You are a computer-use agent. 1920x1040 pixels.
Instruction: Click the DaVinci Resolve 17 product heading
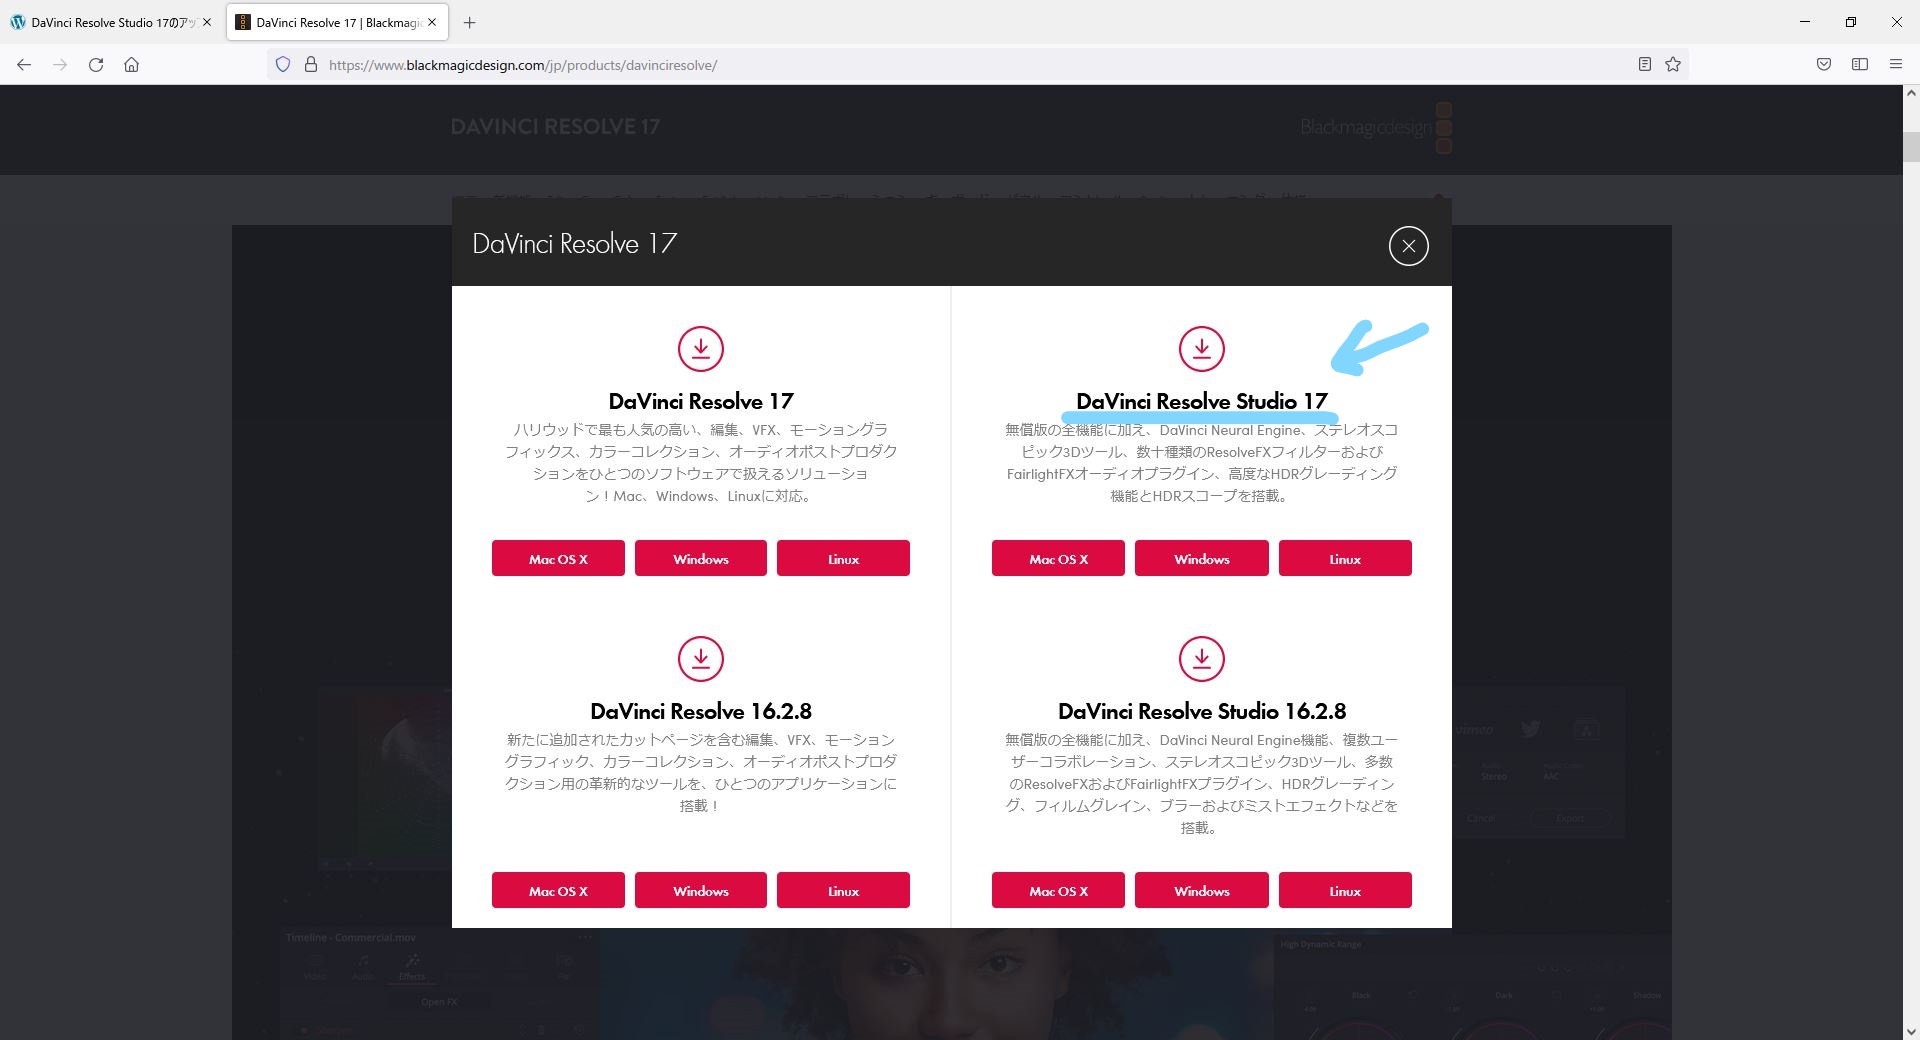coord(701,401)
